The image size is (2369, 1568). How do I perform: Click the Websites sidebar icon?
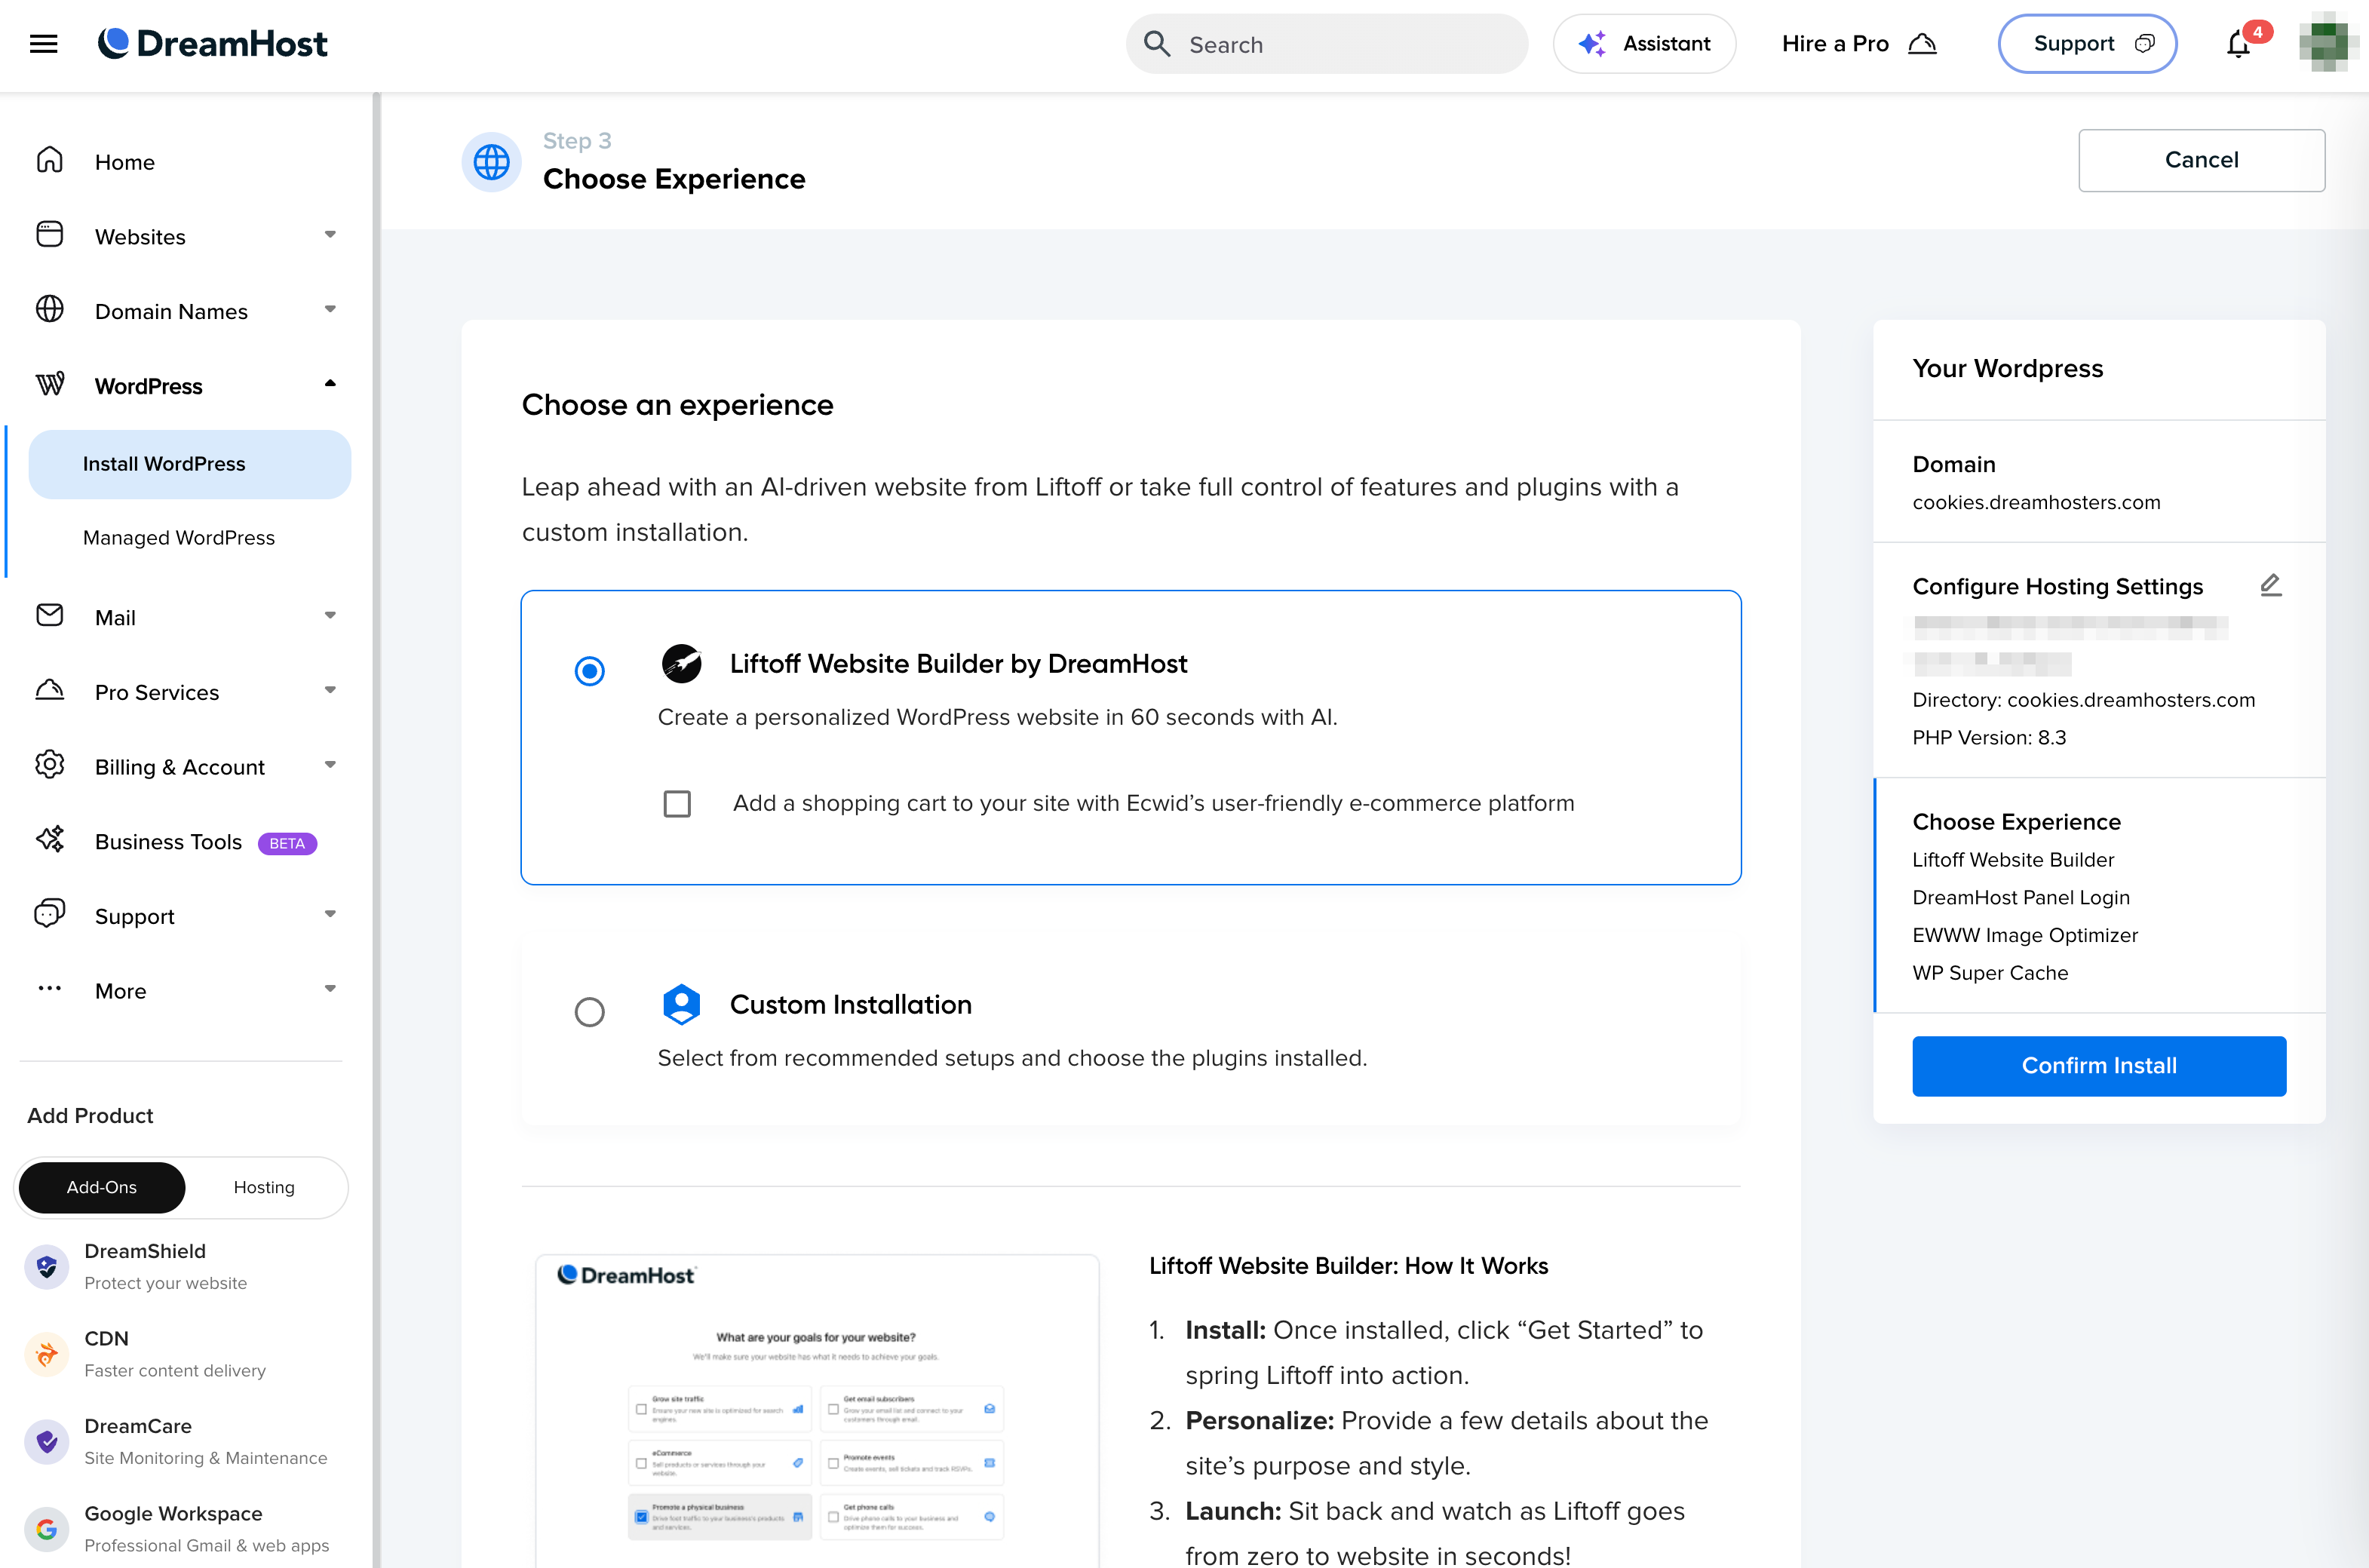tap(50, 235)
